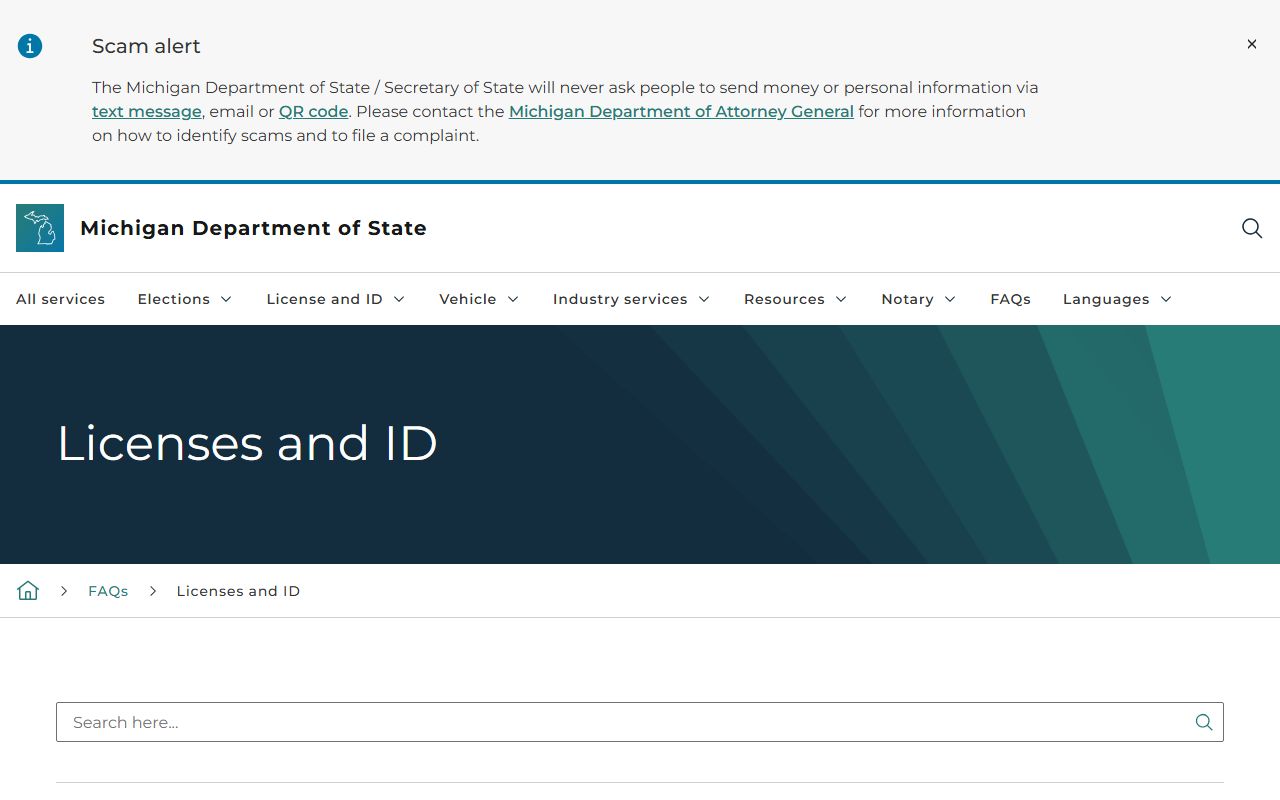Submit search with magnifier in search box
The image size is (1280, 800).
point(1204,722)
